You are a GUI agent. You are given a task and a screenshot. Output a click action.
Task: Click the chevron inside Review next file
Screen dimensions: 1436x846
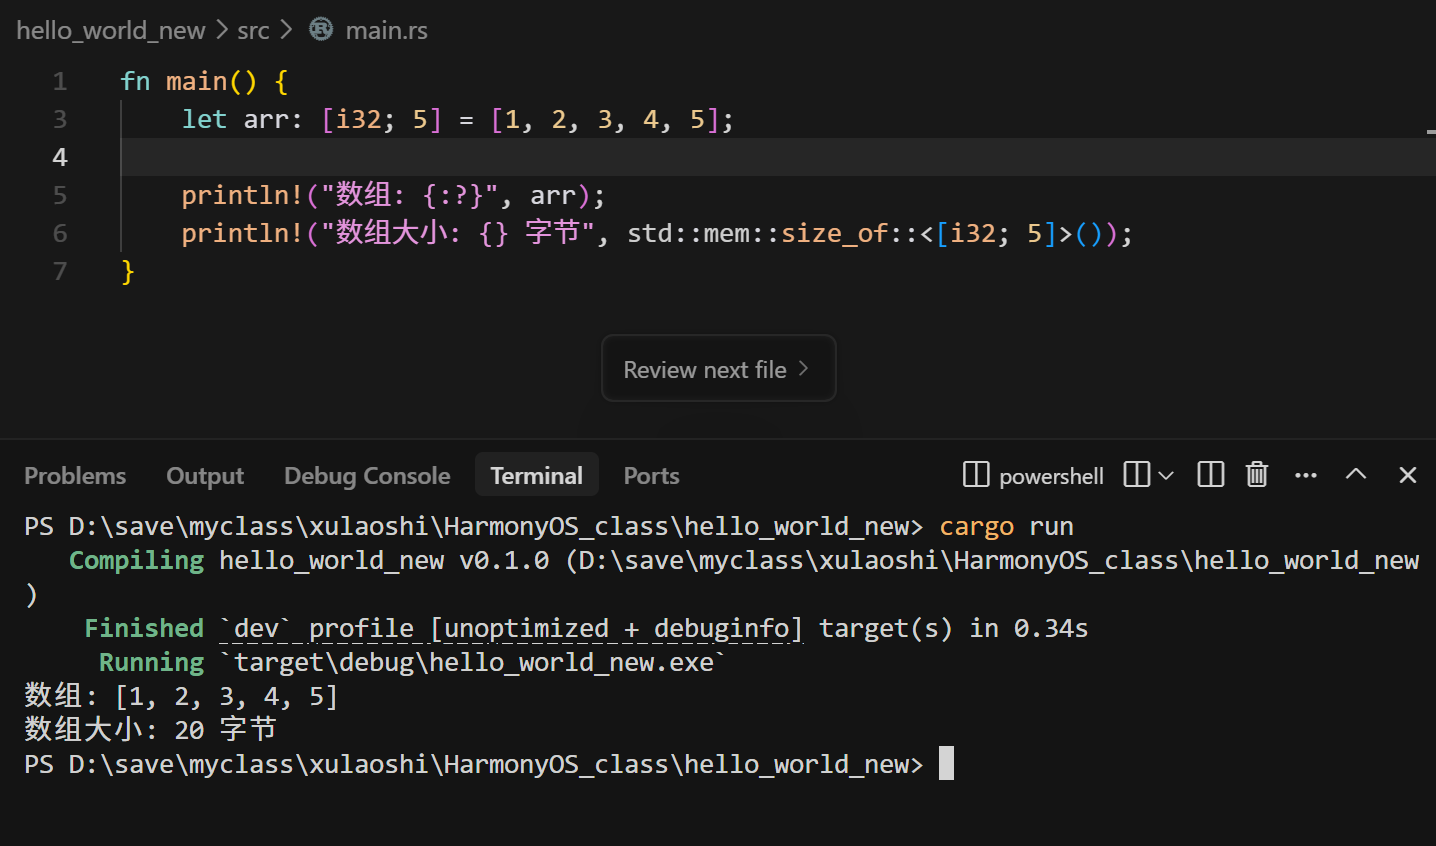pyautogui.click(x=803, y=369)
